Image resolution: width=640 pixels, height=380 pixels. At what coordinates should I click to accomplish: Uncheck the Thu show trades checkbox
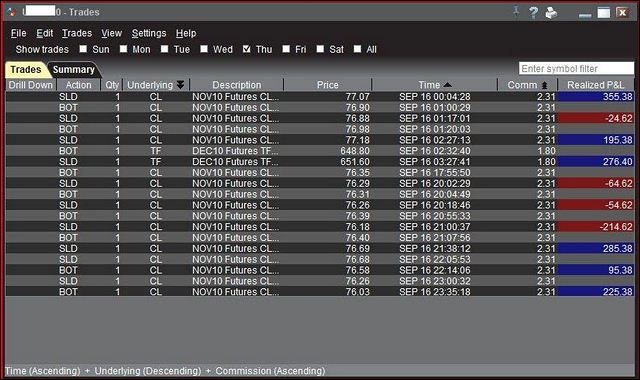point(247,49)
